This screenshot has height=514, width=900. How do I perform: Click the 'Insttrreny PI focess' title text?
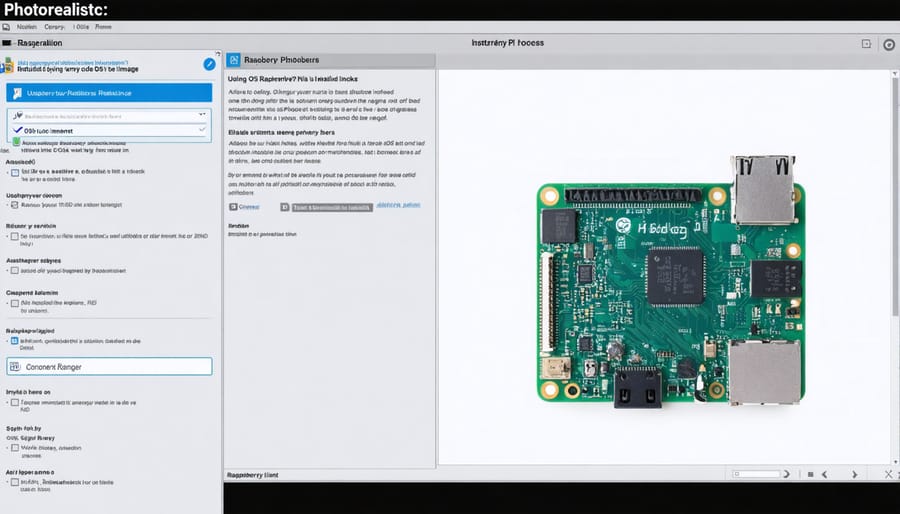click(x=507, y=43)
